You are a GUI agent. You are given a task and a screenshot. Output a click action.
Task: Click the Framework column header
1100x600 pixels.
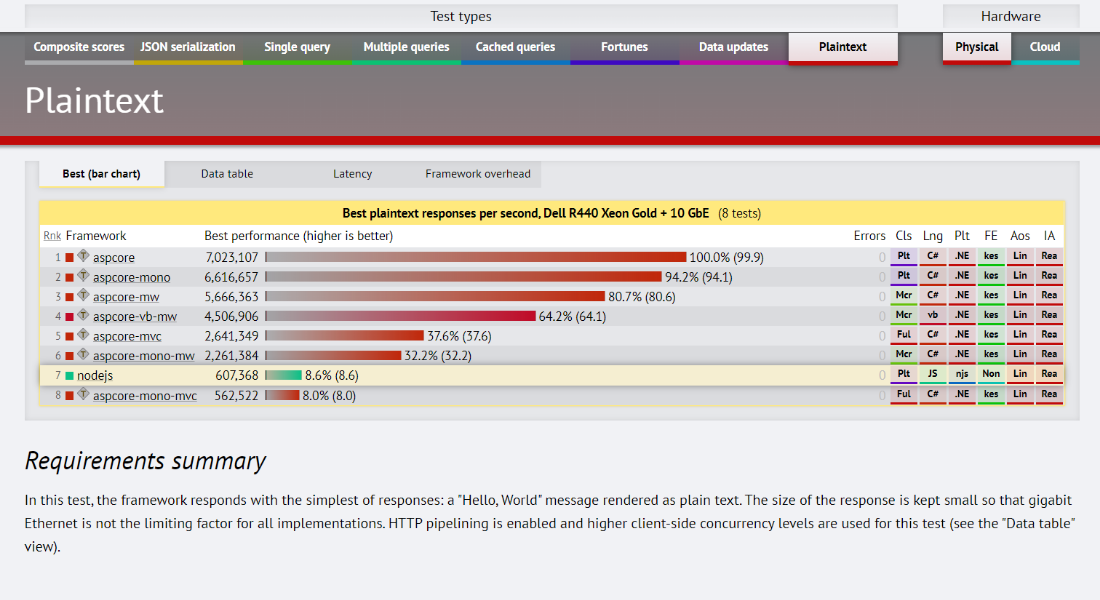[x=96, y=236]
